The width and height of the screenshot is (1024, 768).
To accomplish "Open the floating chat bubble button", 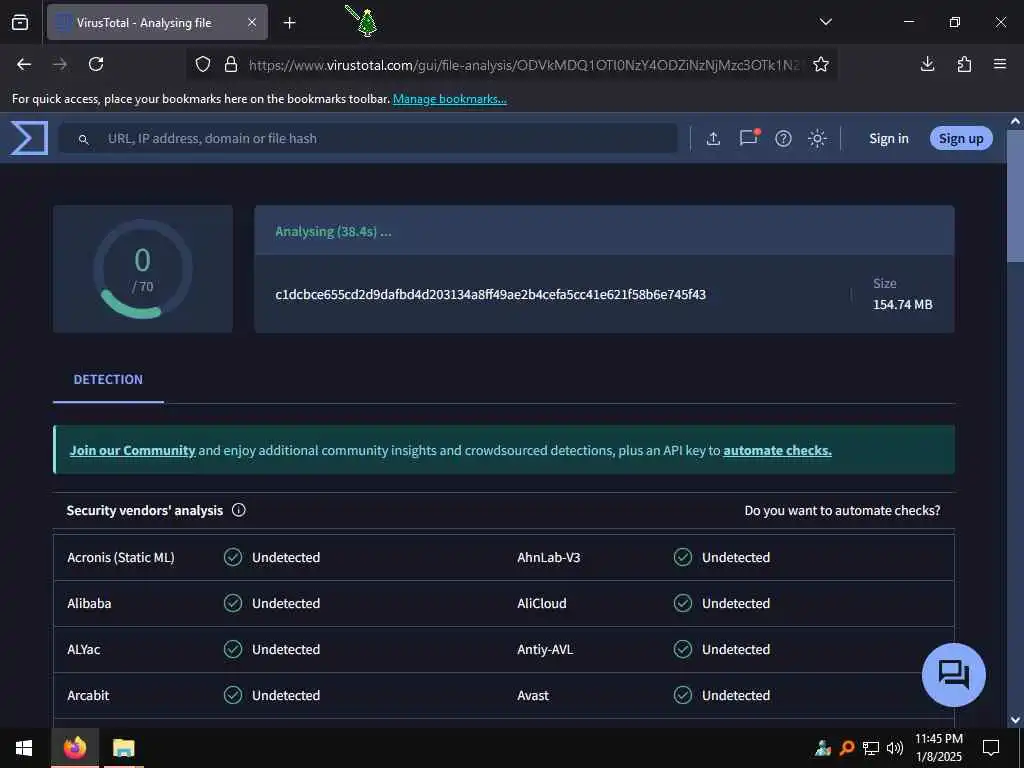I will pyautogui.click(x=953, y=675).
